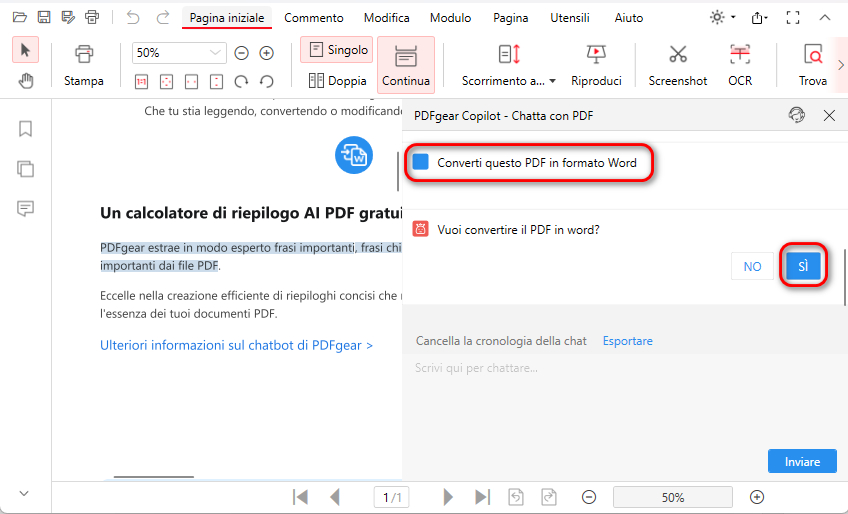The height and width of the screenshot is (514, 848).
Task: Rotate the page counterclockwise
Action: [266, 82]
